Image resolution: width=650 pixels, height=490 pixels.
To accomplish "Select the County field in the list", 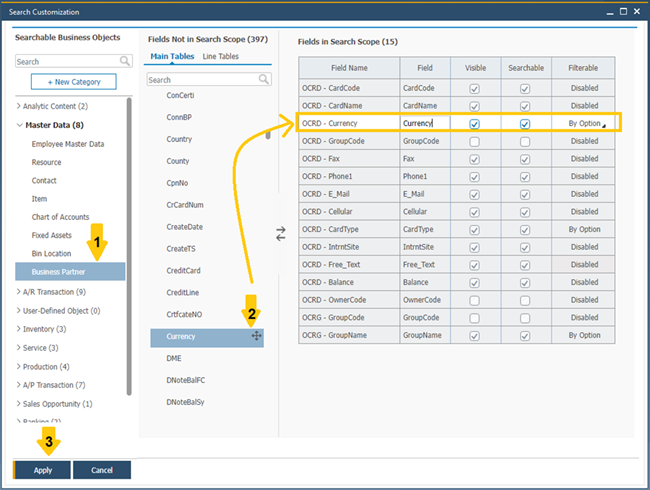I will tap(178, 161).
